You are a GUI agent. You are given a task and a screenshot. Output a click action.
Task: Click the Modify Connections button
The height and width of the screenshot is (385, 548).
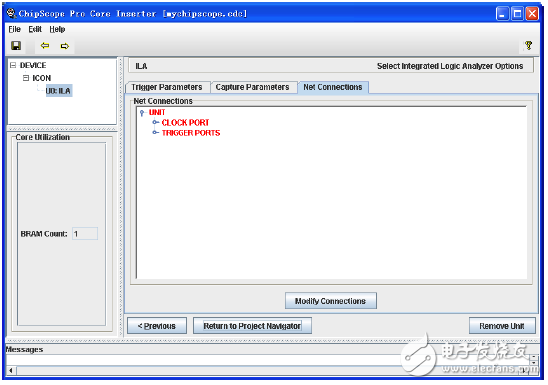[x=331, y=301]
